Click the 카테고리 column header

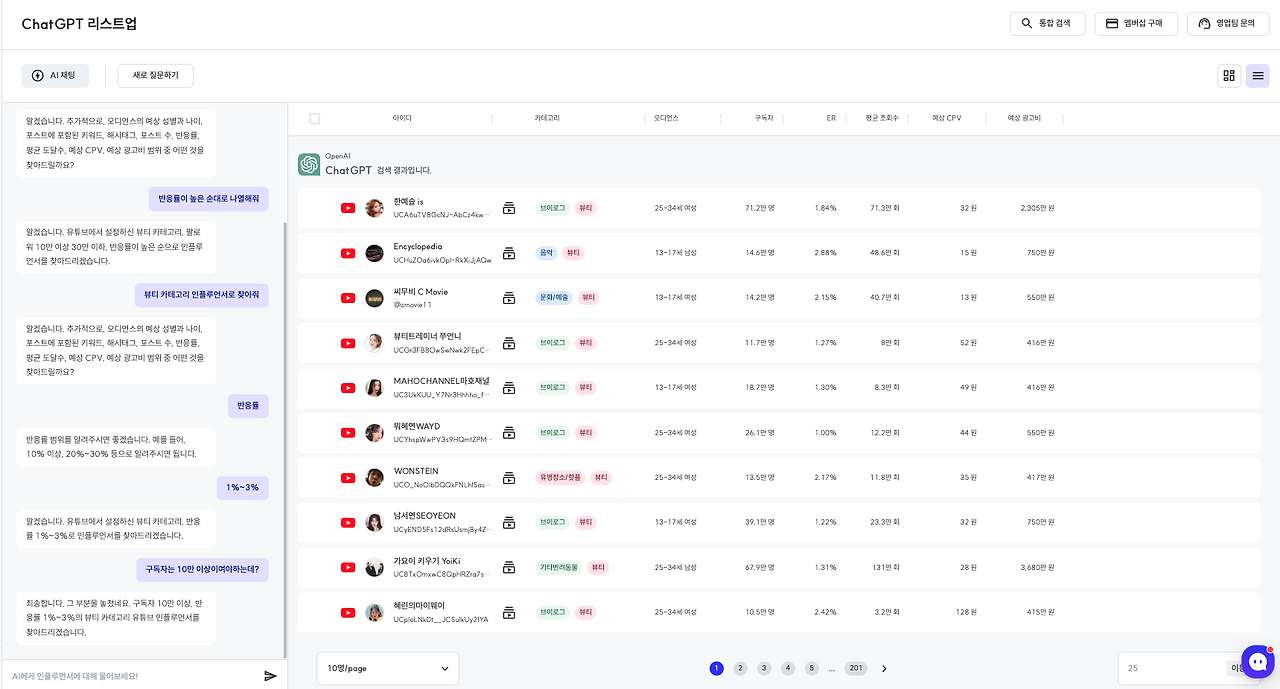pyautogui.click(x=547, y=118)
